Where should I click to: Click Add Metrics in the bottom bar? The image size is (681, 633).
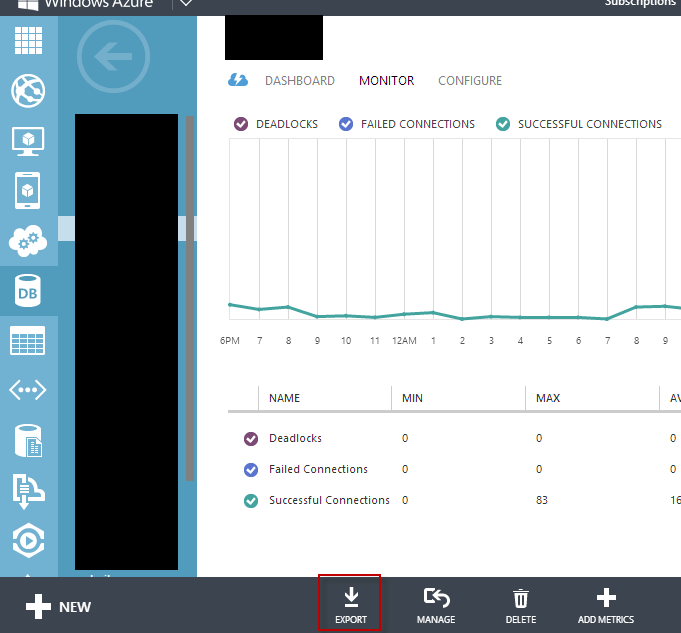605,605
